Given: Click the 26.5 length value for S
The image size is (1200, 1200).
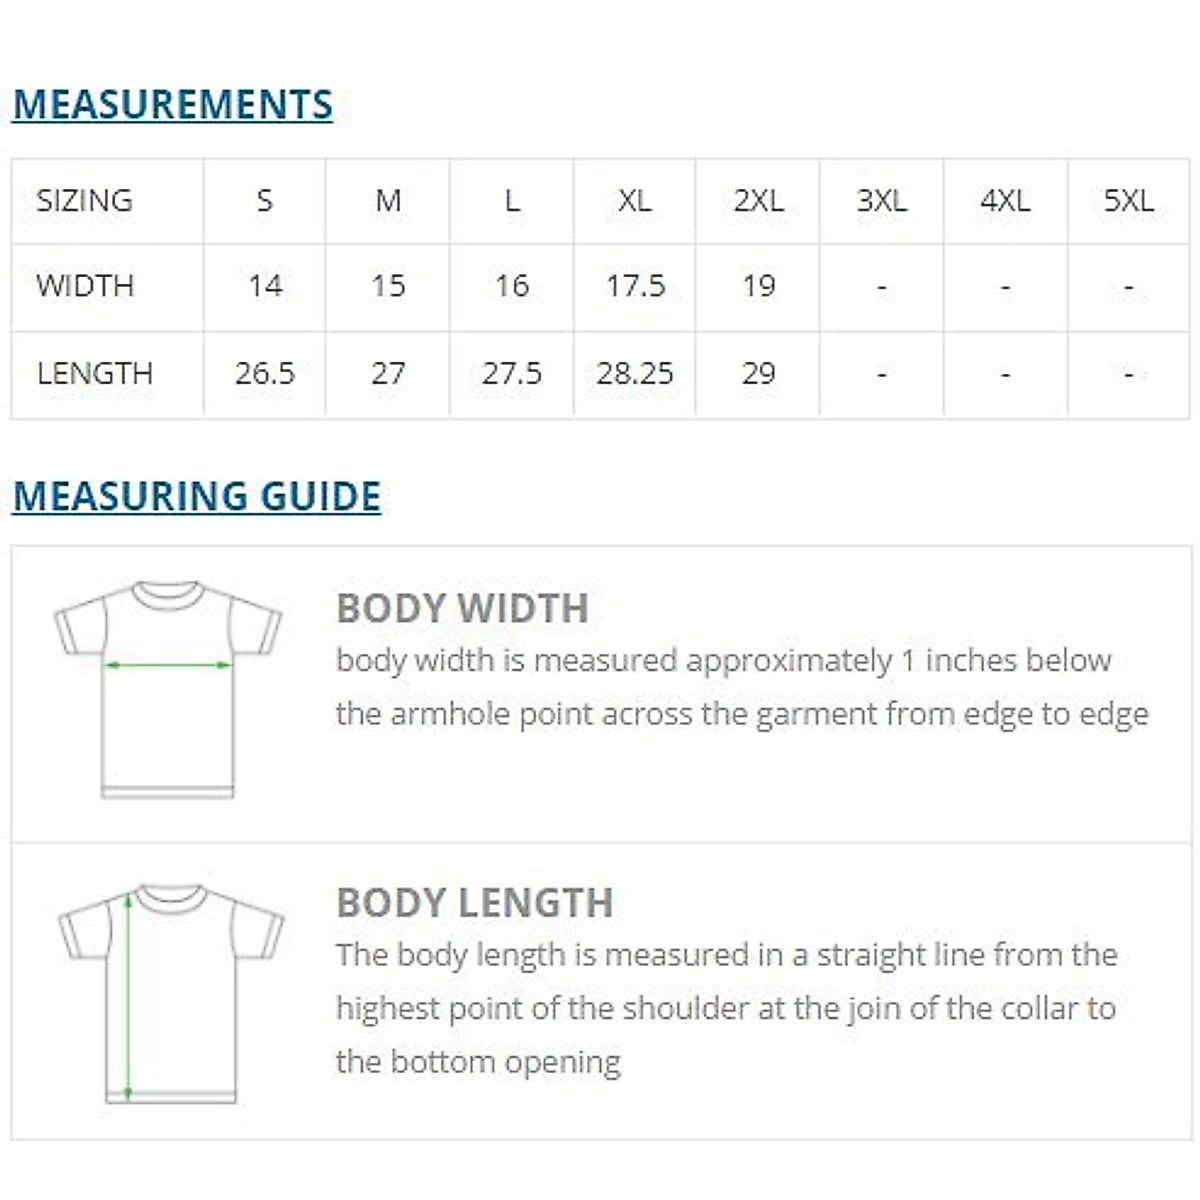Looking at the screenshot, I should [264, 374].
